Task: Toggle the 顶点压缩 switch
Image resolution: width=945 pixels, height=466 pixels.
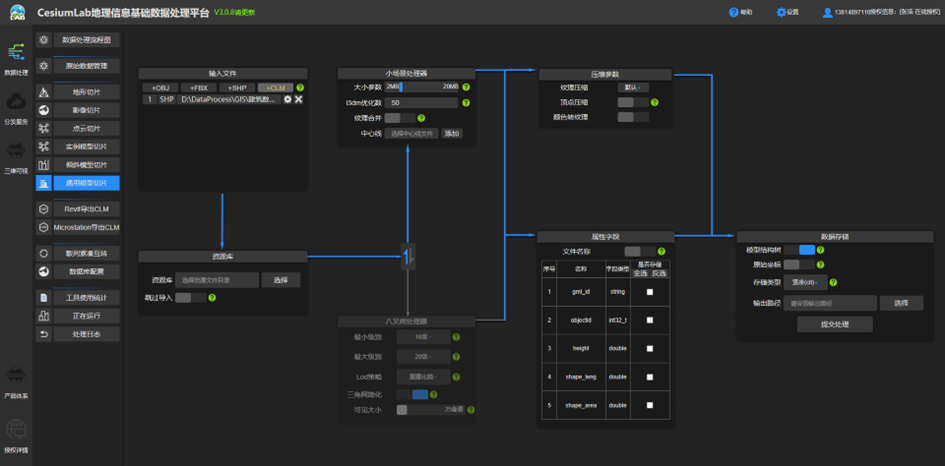Action: pyautogui.click(x=633, y=102)
